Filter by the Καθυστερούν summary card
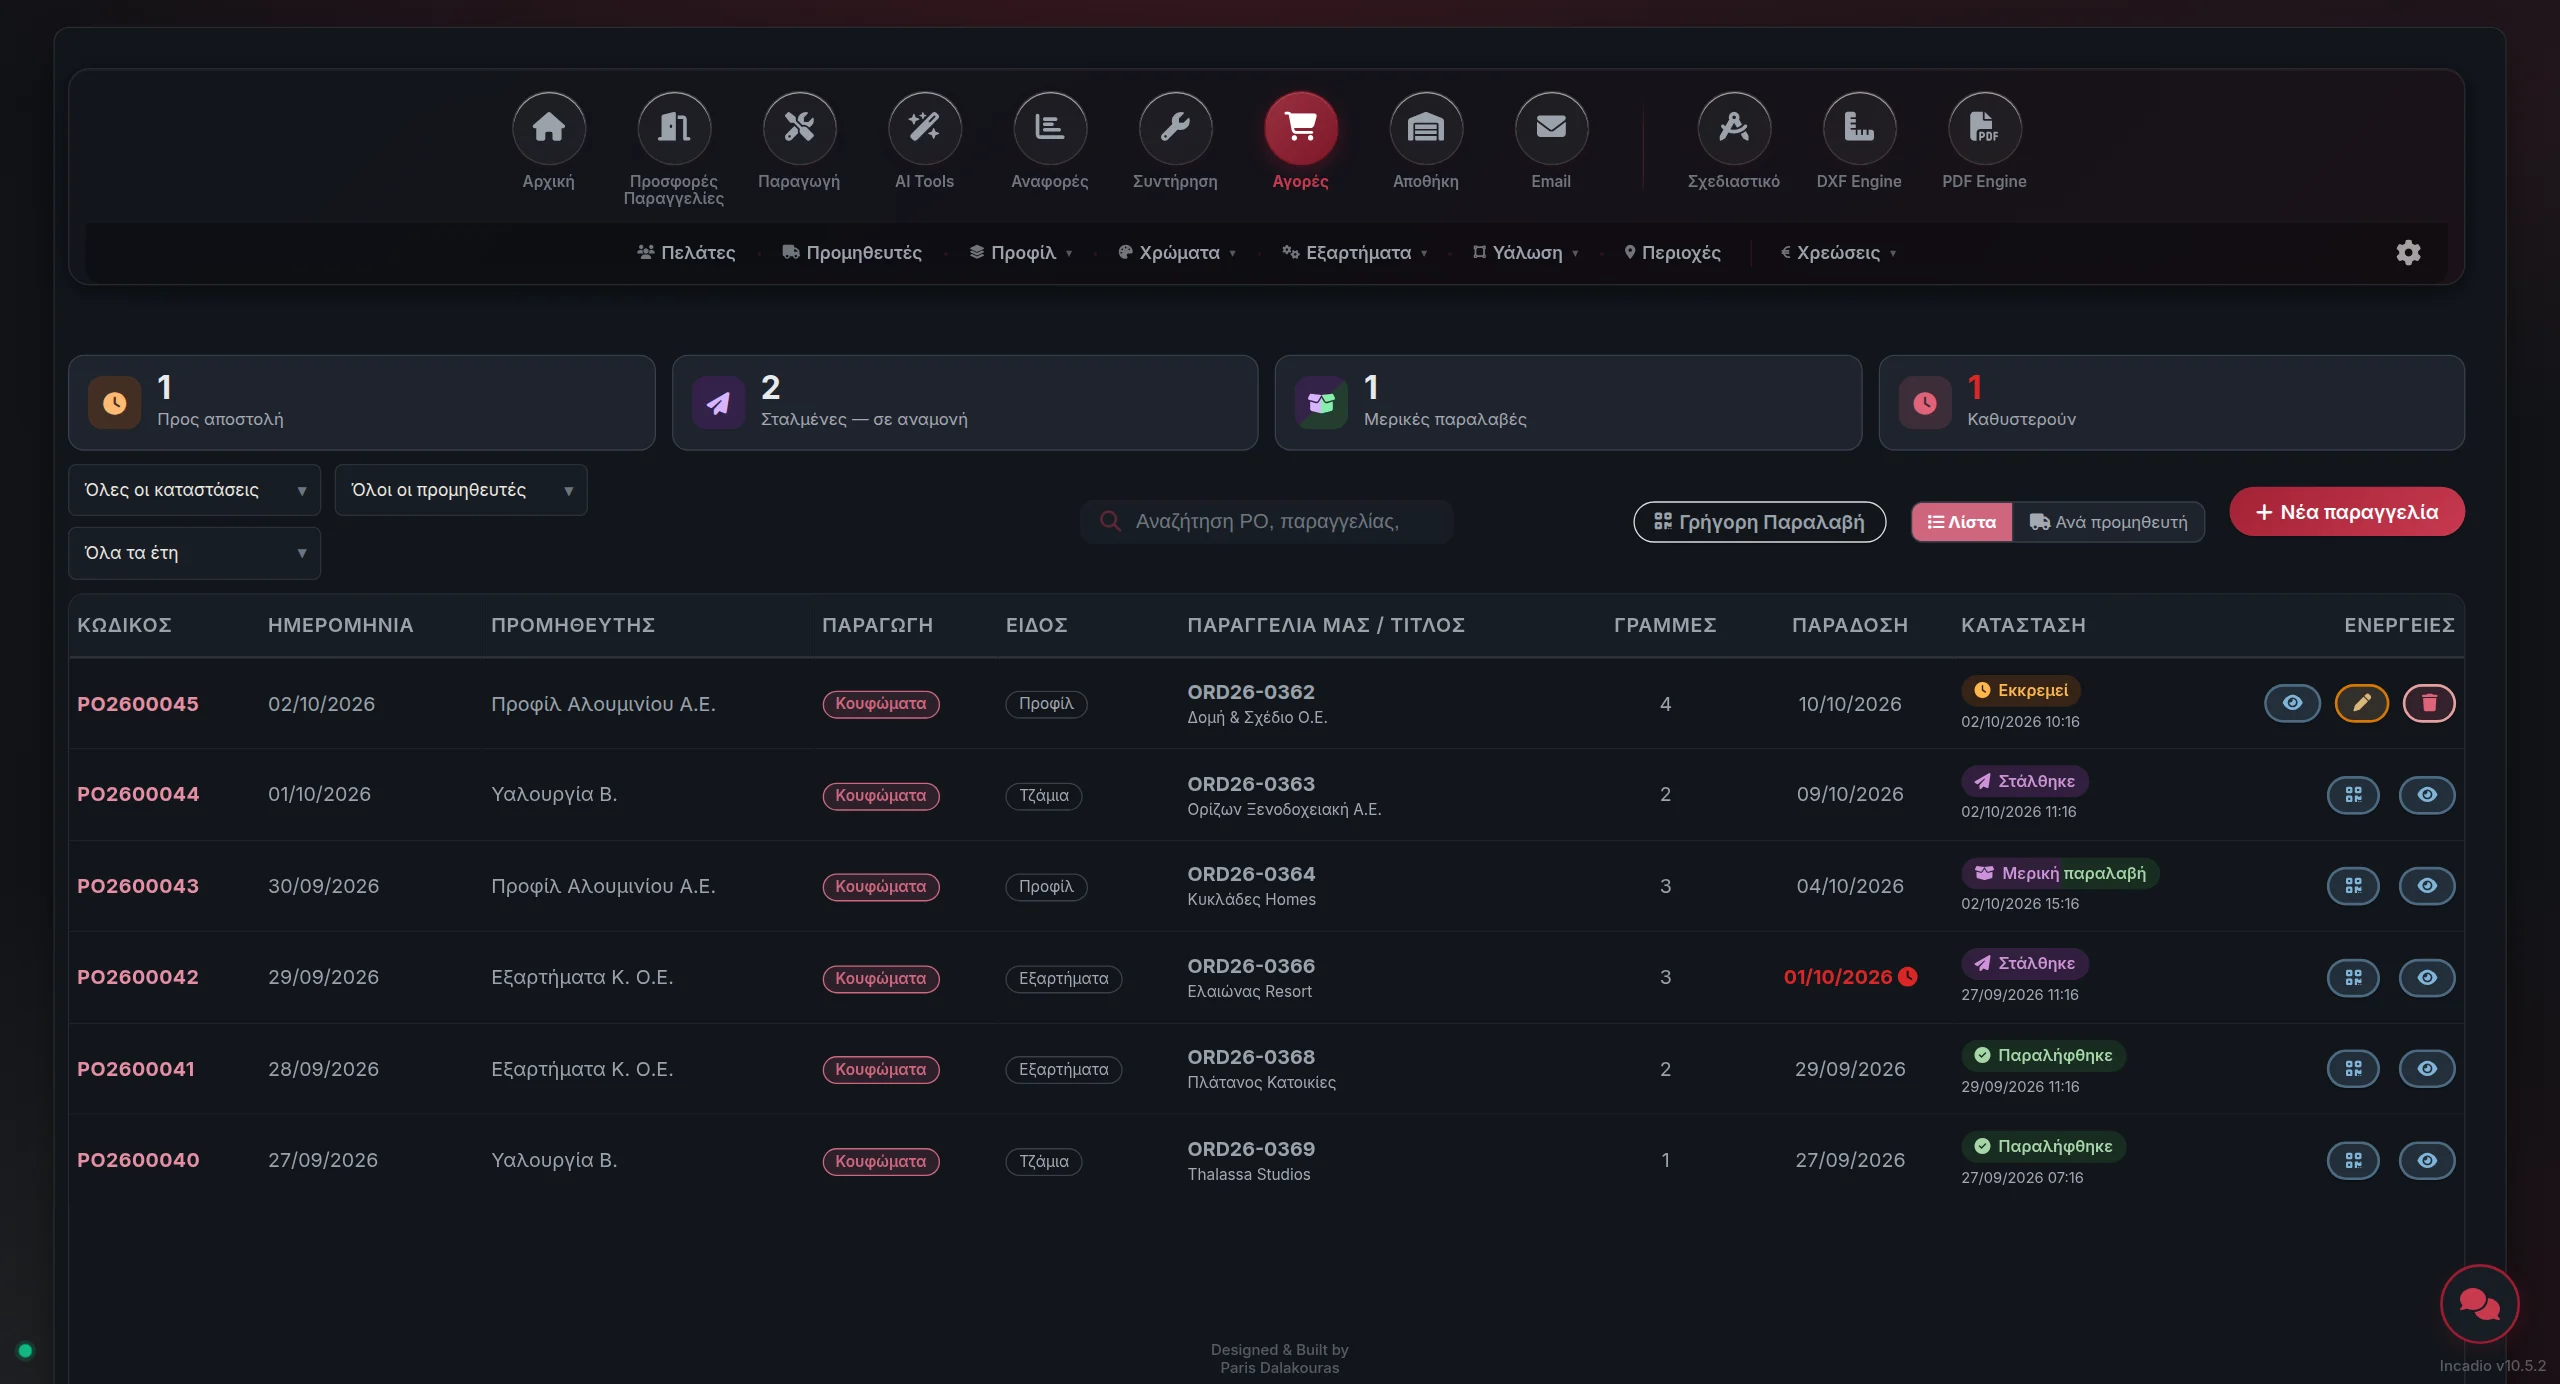Viewport: 2560px width, 1384px height. tap(2171, 403)
